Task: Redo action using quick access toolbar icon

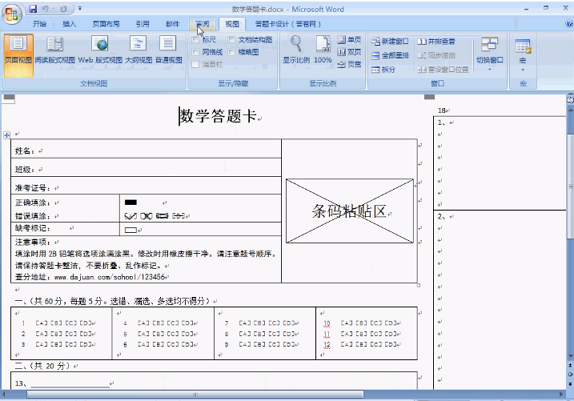Action: tap(63, 8)
